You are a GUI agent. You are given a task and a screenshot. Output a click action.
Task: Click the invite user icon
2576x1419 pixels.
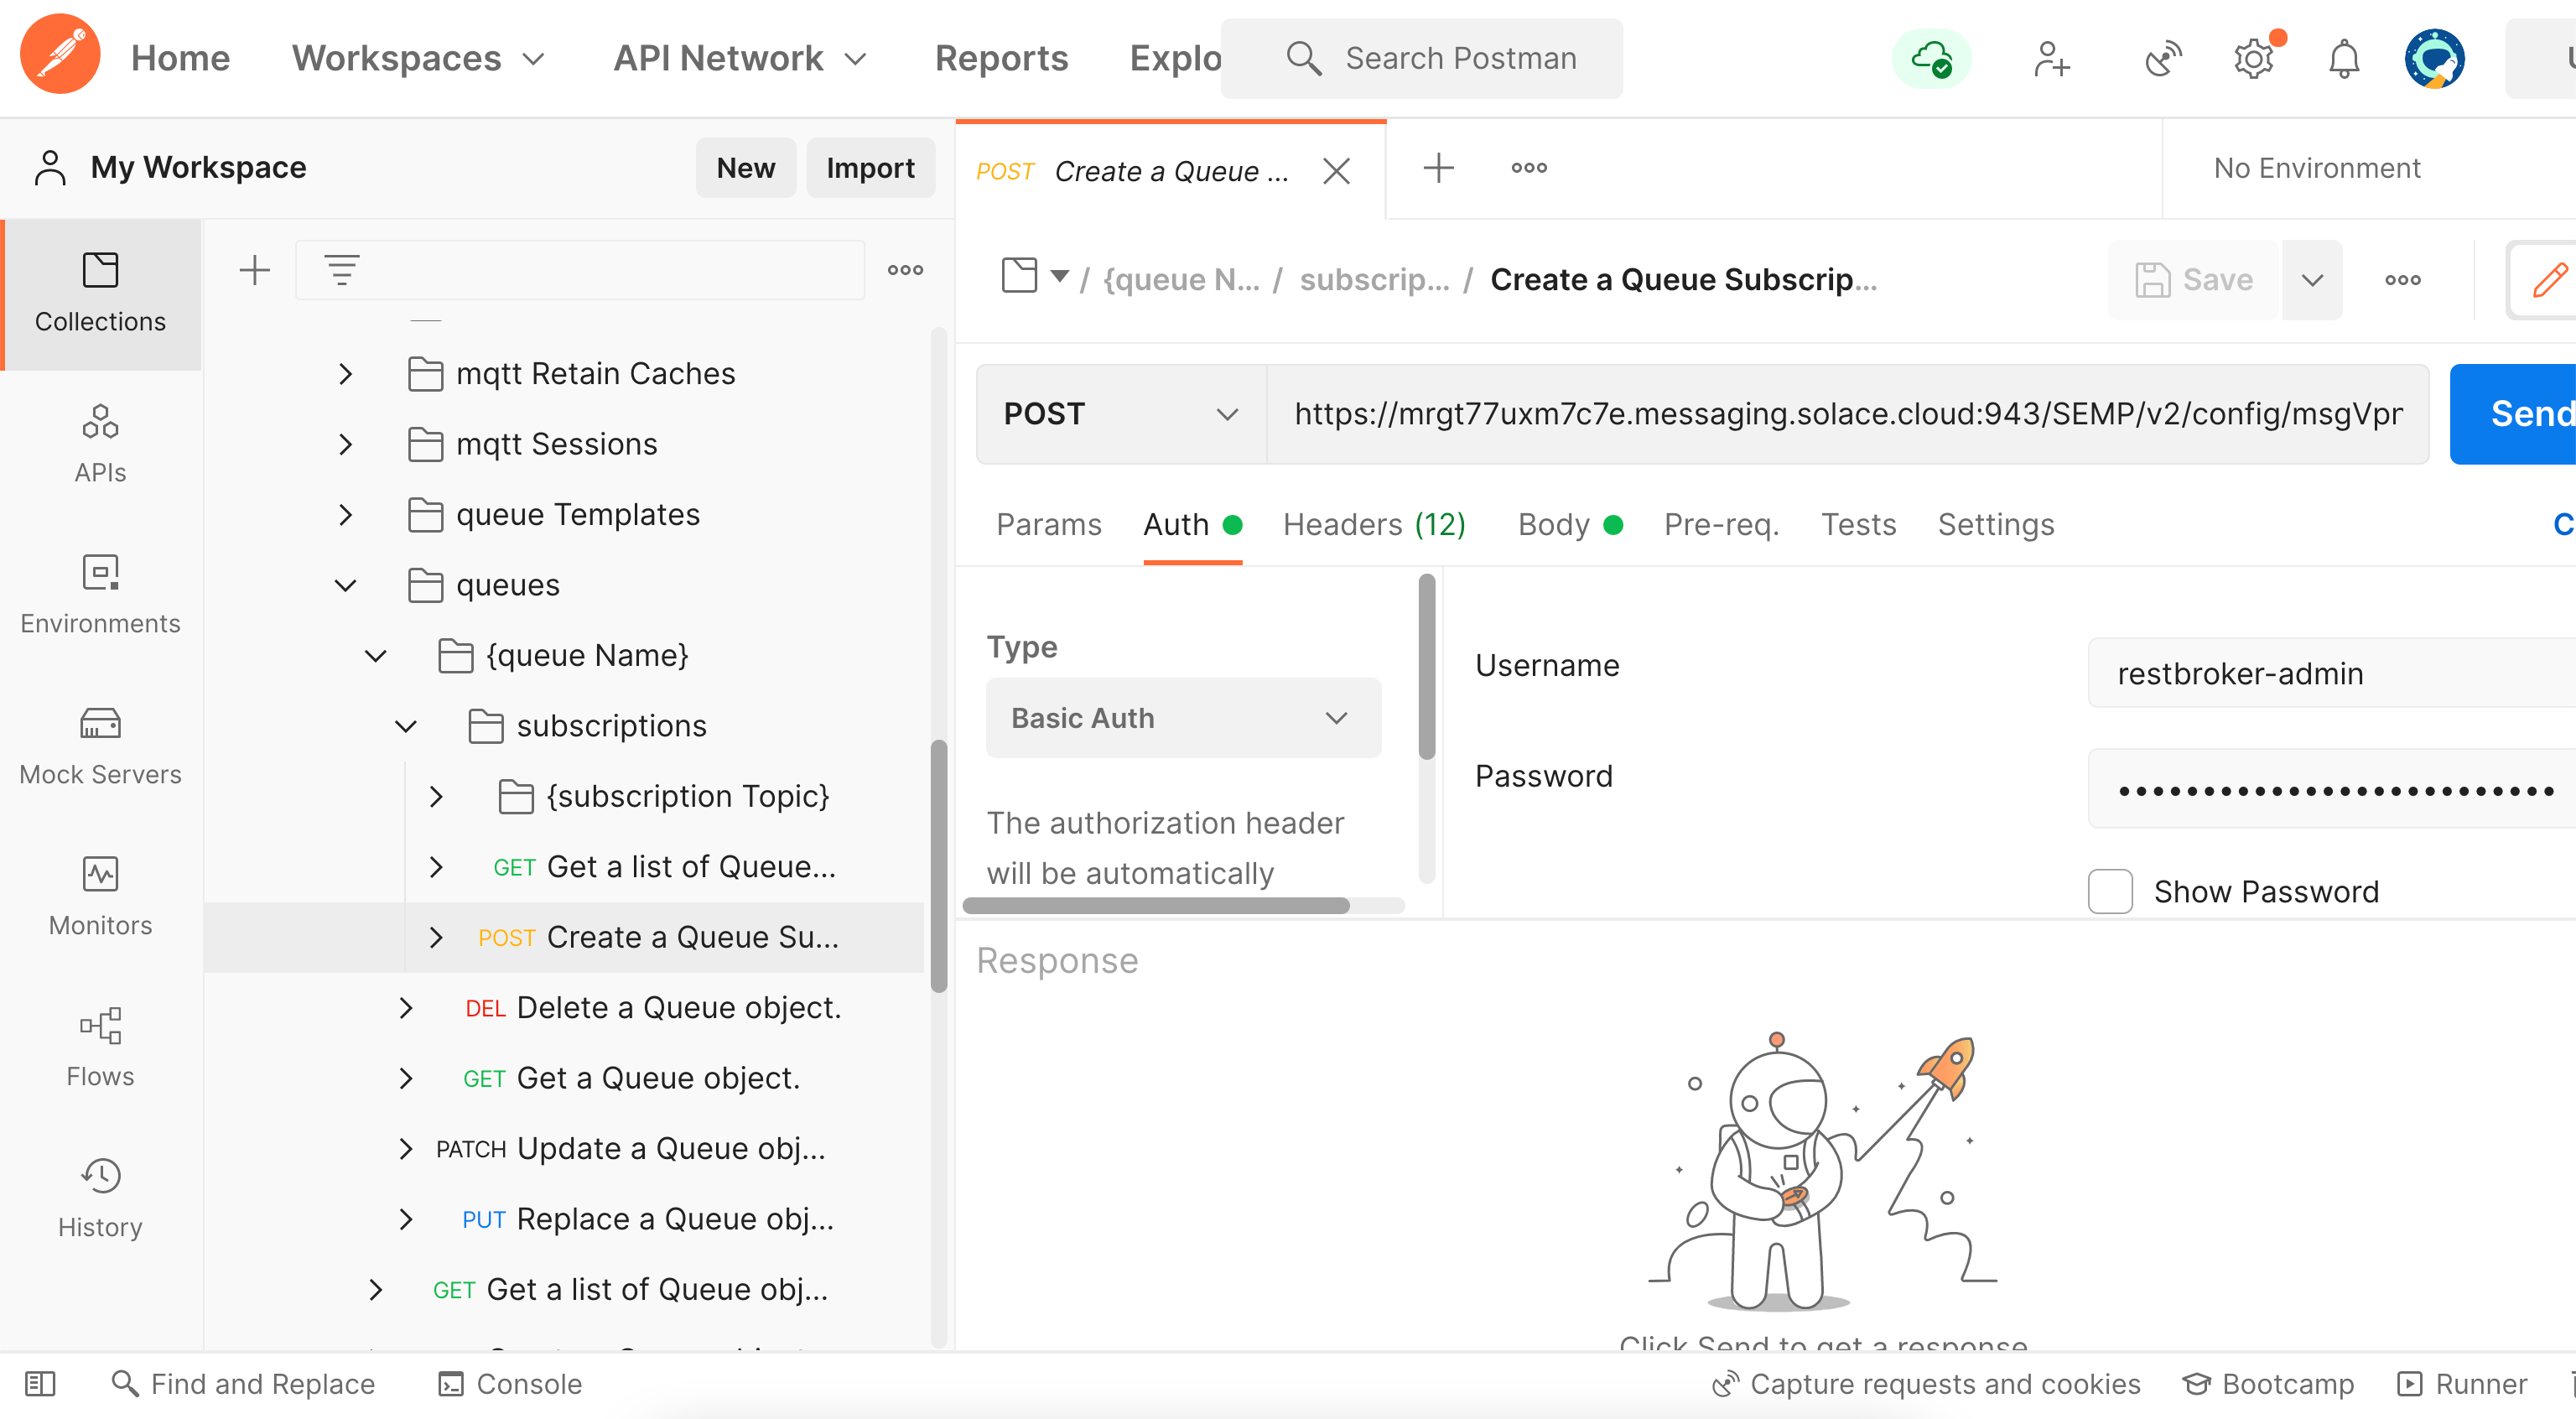click(x=2050, y=58)
